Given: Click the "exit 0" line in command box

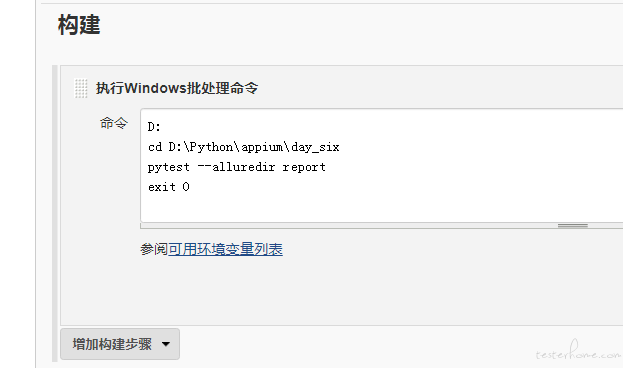Looking at the screenshot, I should [168, 187].
